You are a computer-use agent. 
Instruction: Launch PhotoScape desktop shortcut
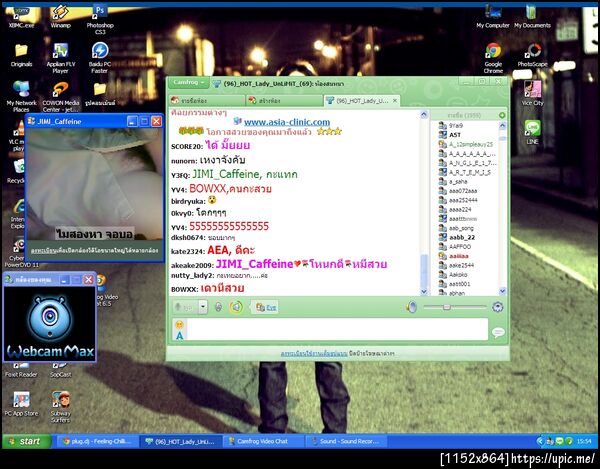(x=532, y=55)
